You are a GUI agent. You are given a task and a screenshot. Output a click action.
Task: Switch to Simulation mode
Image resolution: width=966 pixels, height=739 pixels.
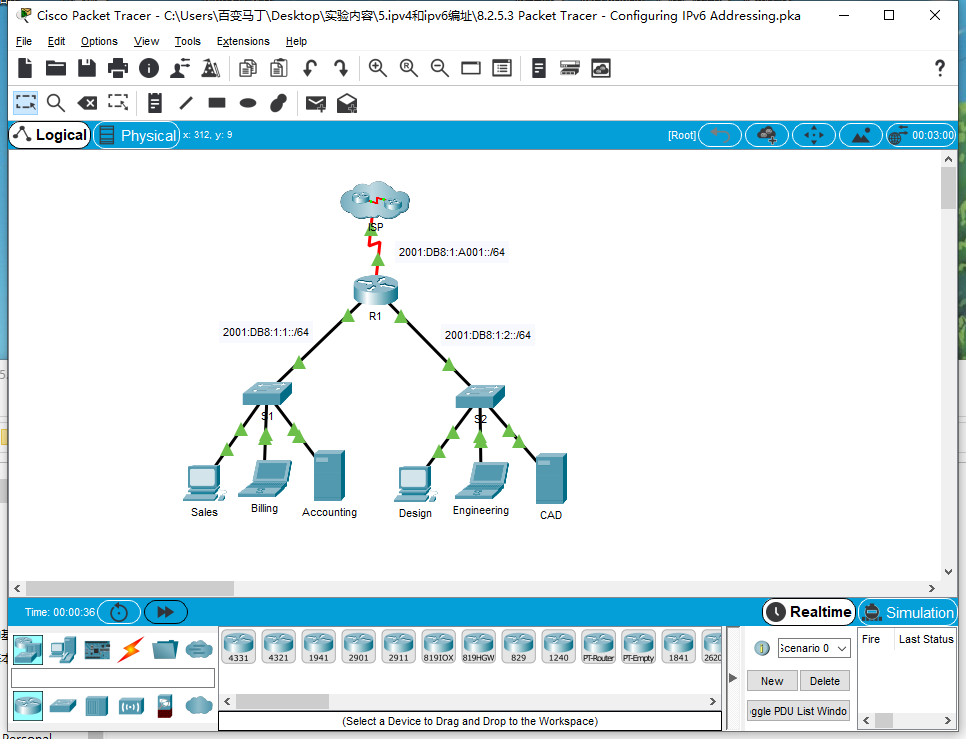point(906,611)
